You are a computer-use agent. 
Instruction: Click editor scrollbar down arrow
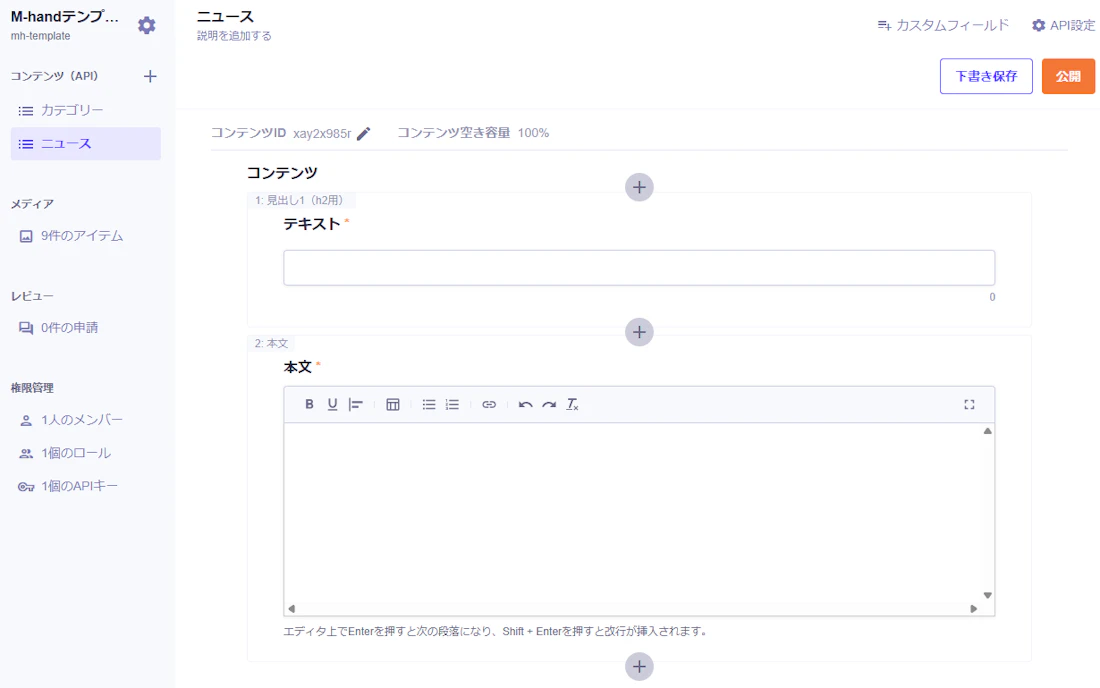tap(988, 595)
